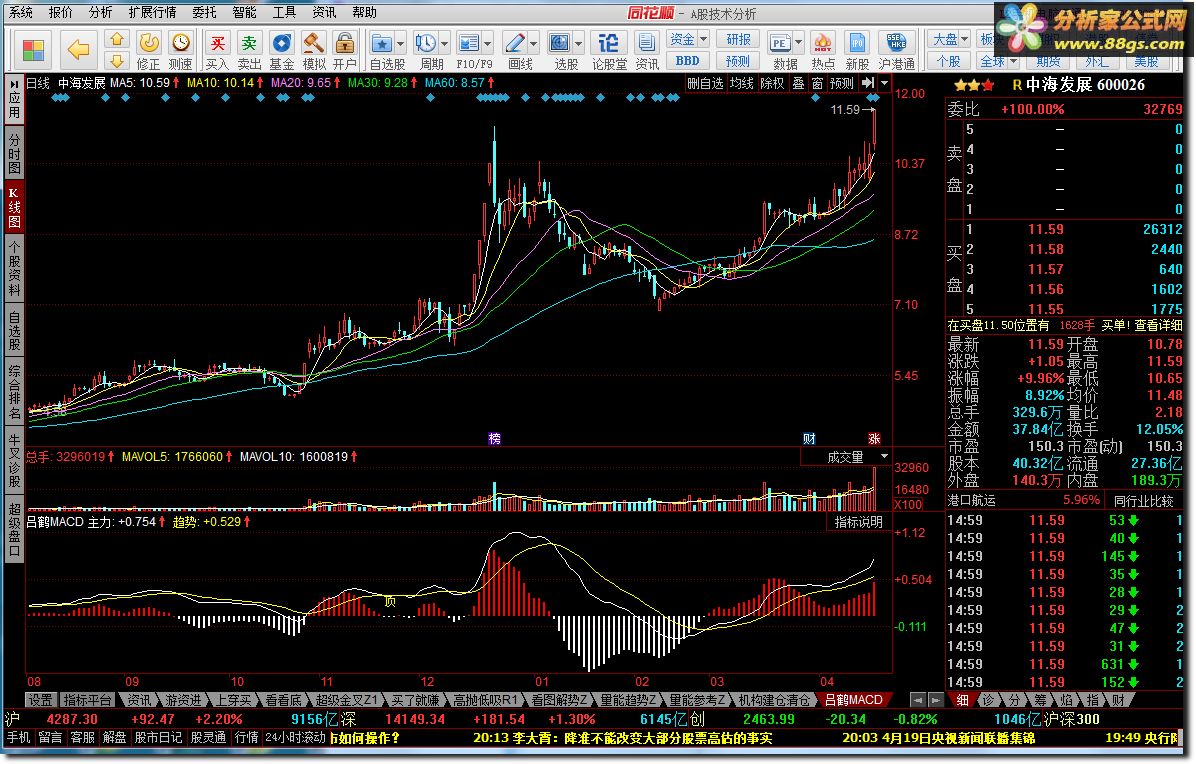Toggle the 叠 overlay button
This screenshot has width=1196, height=764.
[x=798, y=83]
